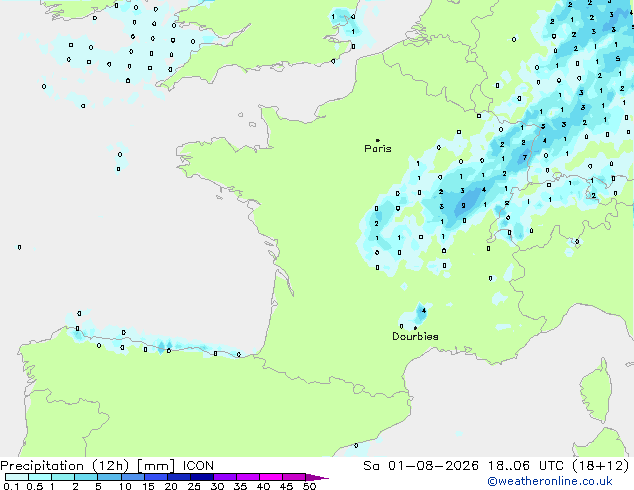Click legend value '0.1'

pyautogui.click(x=11, y=486)
